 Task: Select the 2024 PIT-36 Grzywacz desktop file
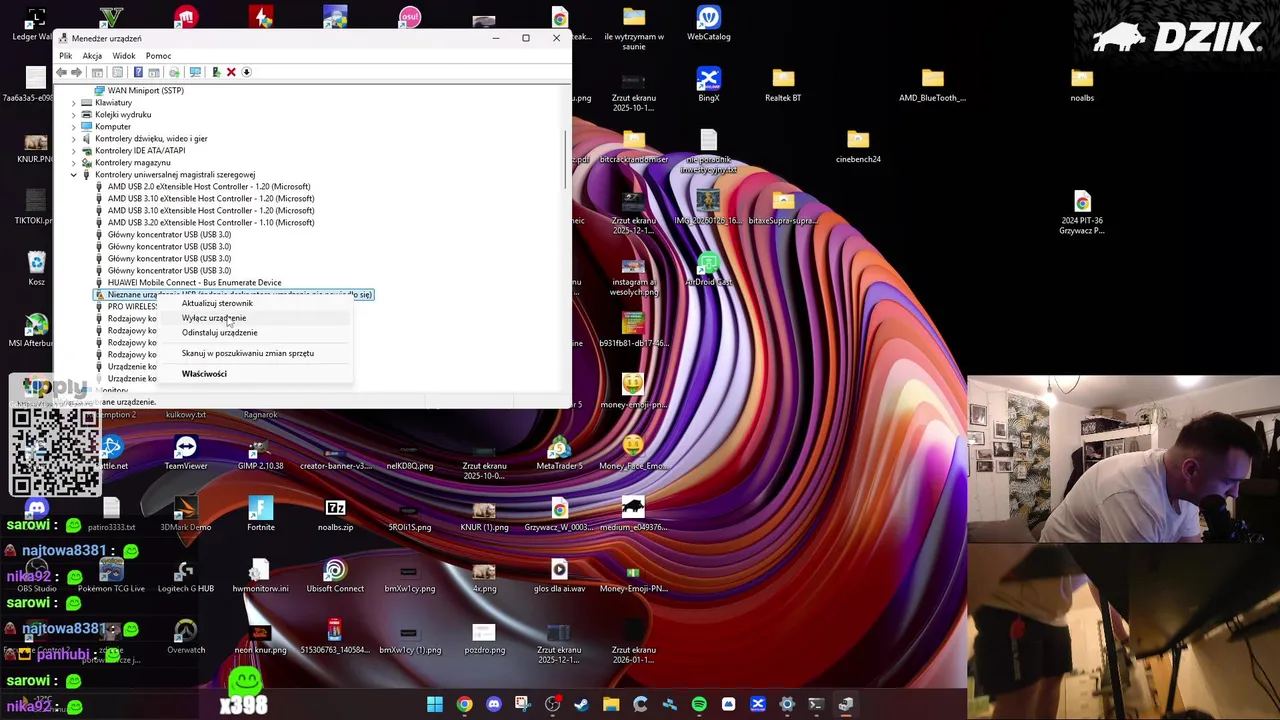(1082, 213)
